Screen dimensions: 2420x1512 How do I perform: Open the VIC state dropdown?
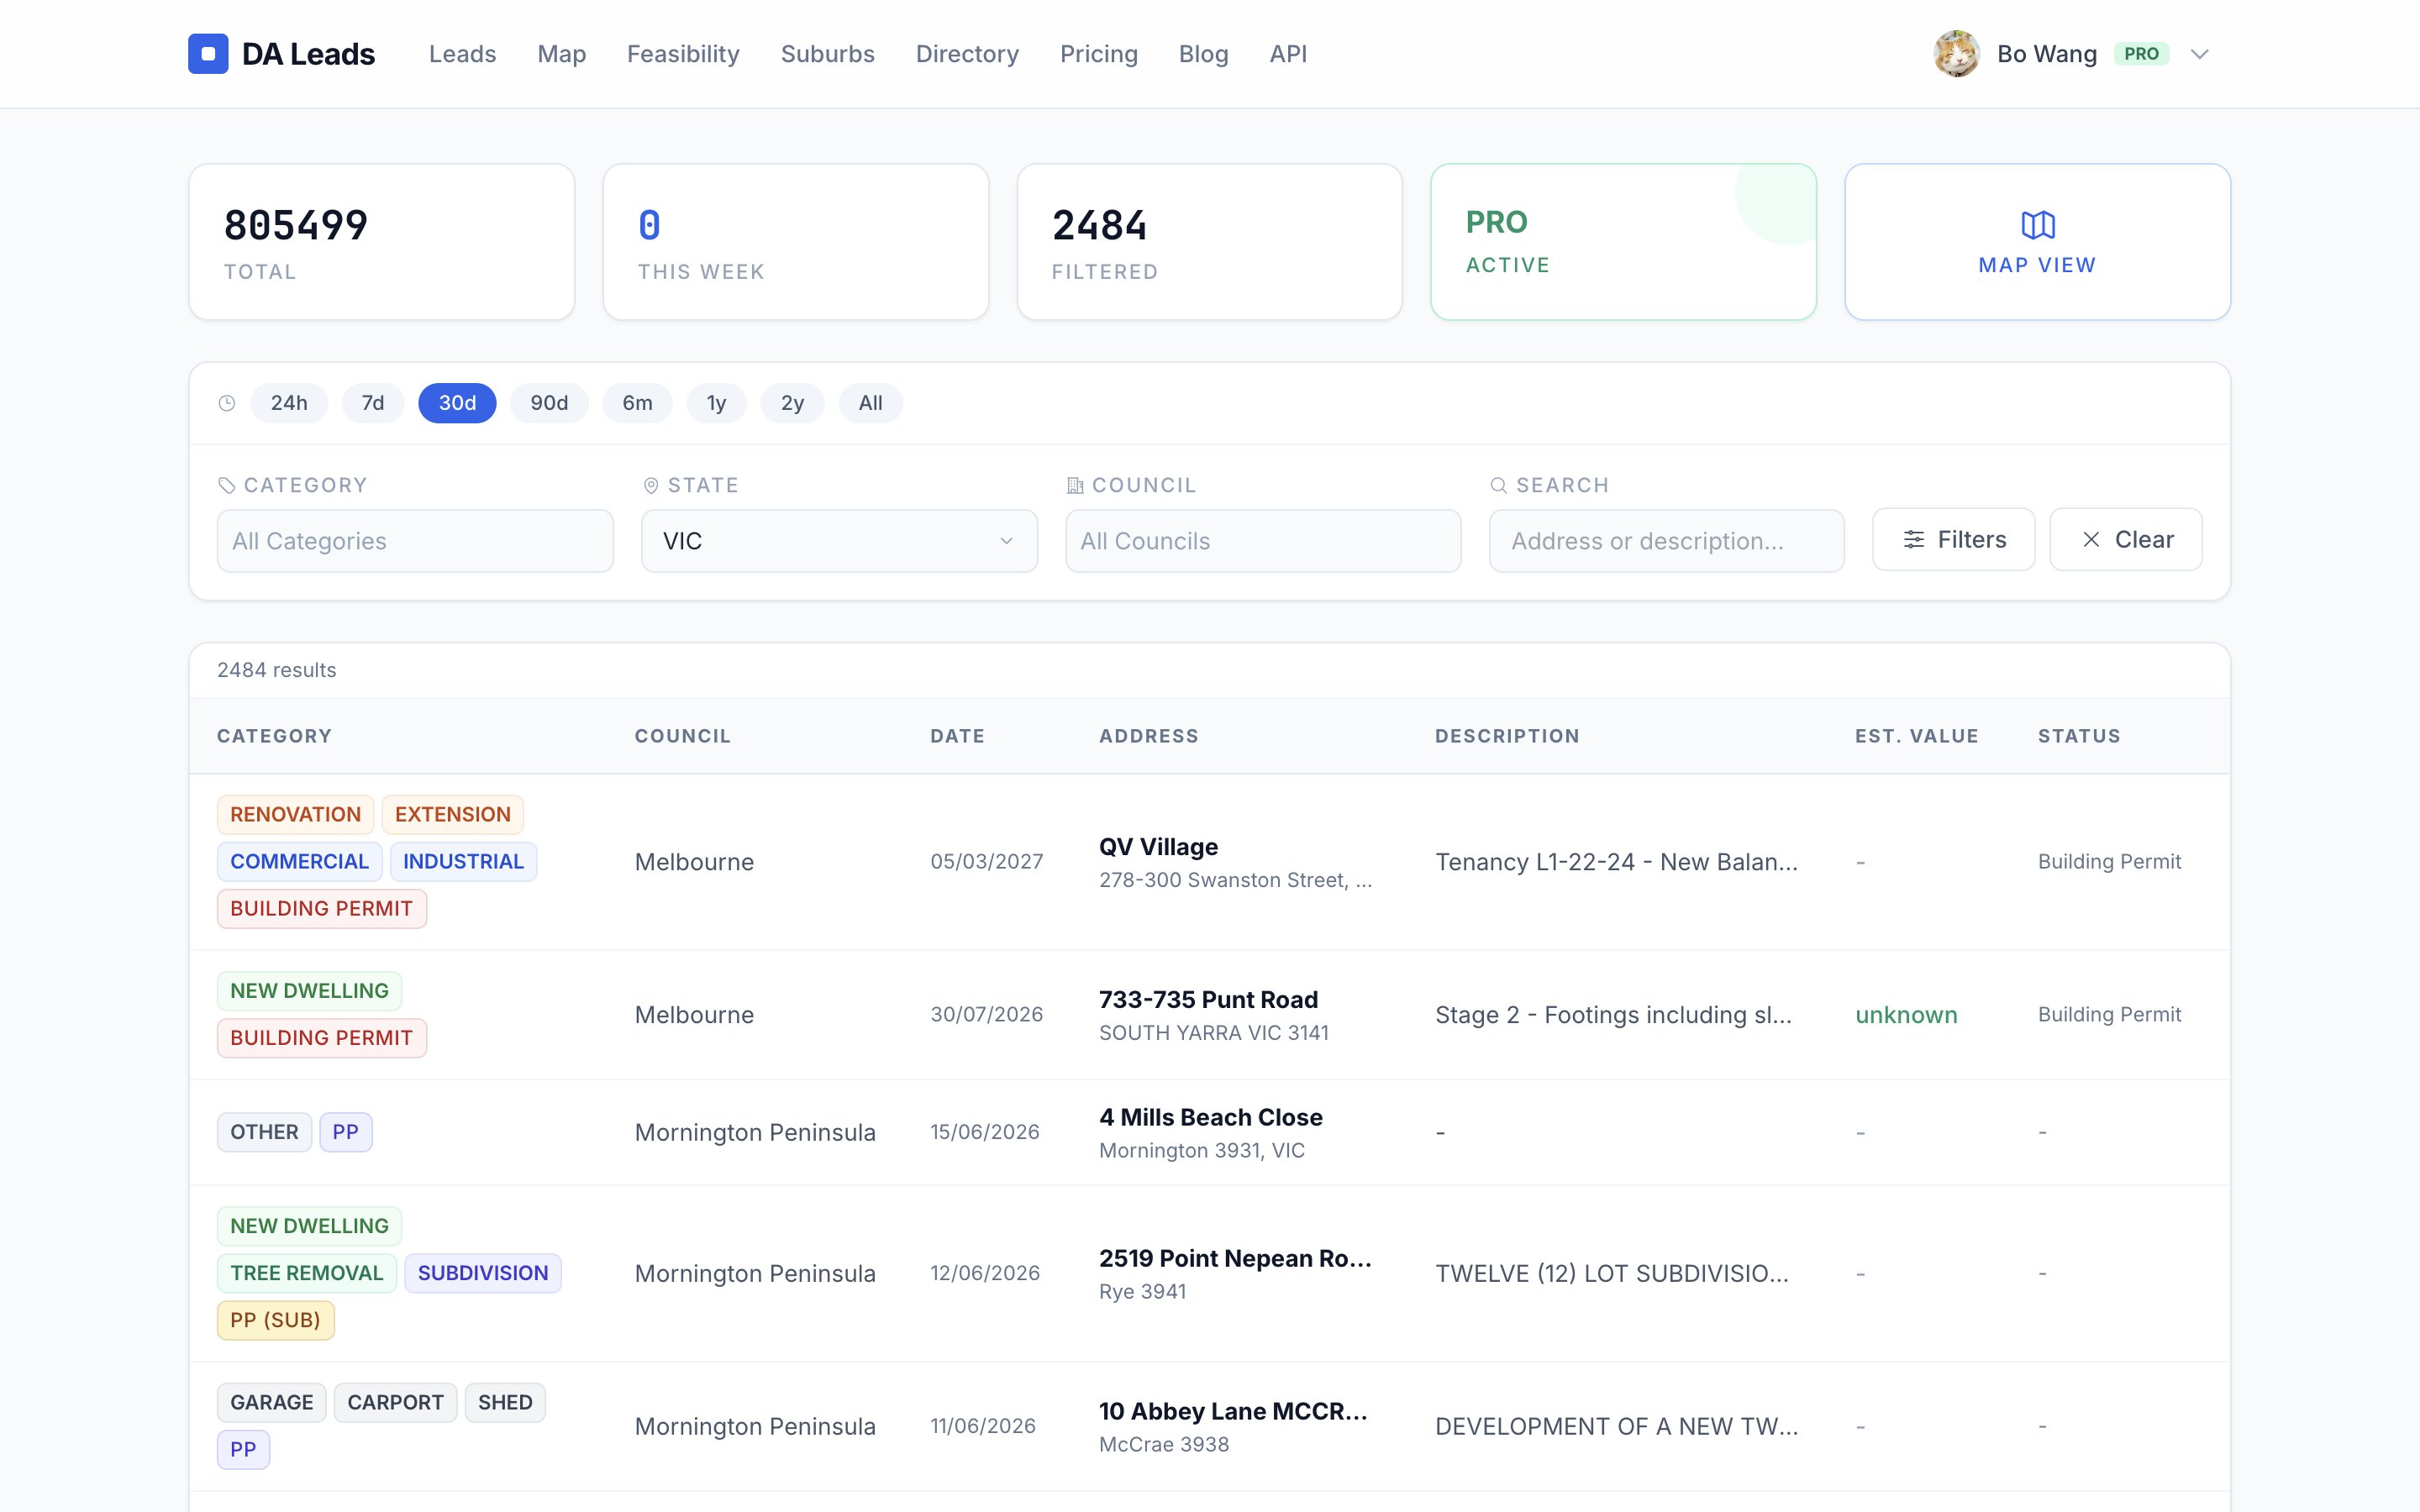point(839,541)
